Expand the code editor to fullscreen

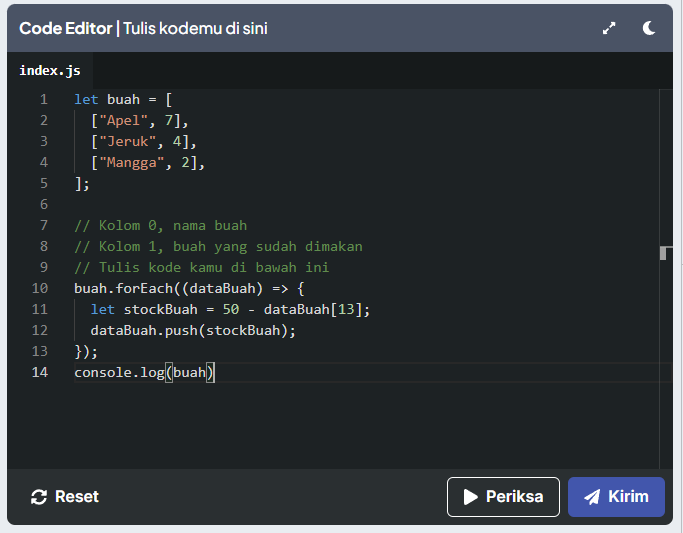coord(609,29)
